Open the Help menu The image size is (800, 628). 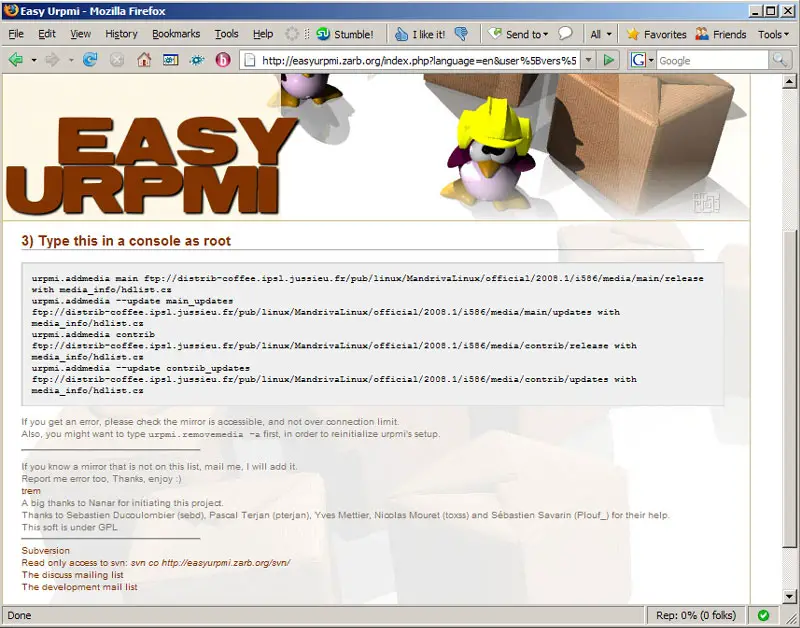(x=263, y=34)
